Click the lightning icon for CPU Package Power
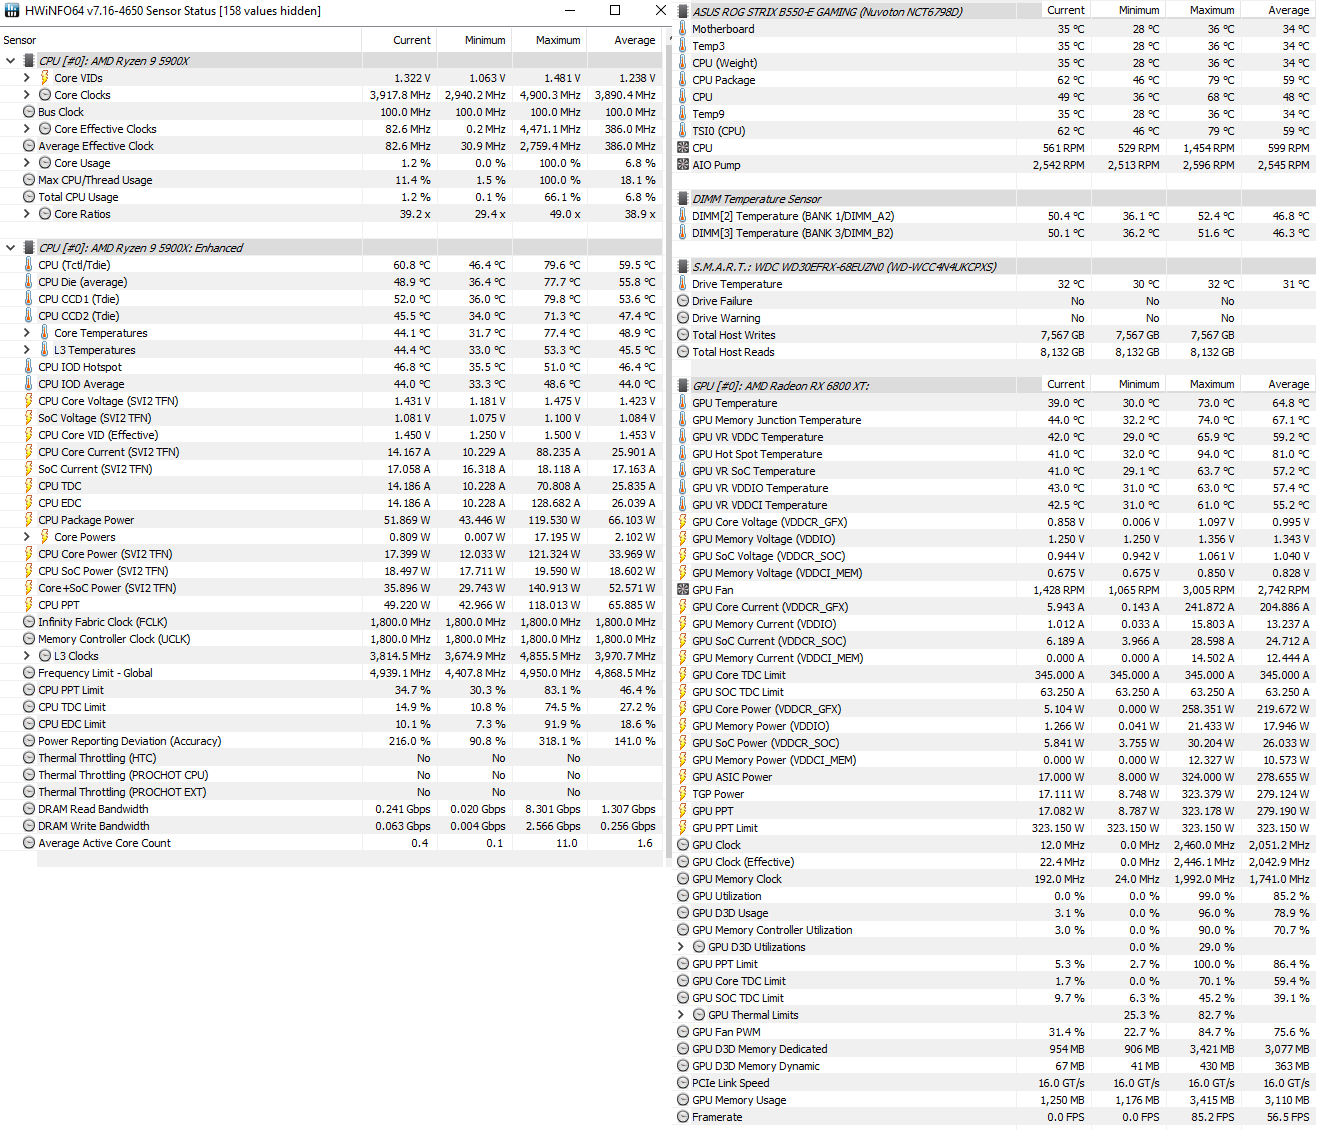This screenshot has height=1130, width=1317. 28,520
